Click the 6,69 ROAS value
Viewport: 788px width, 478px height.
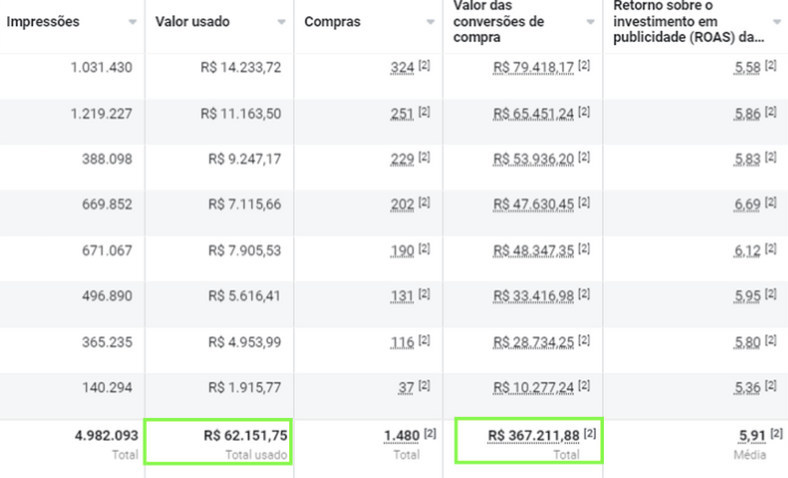(x=748, y=204)
